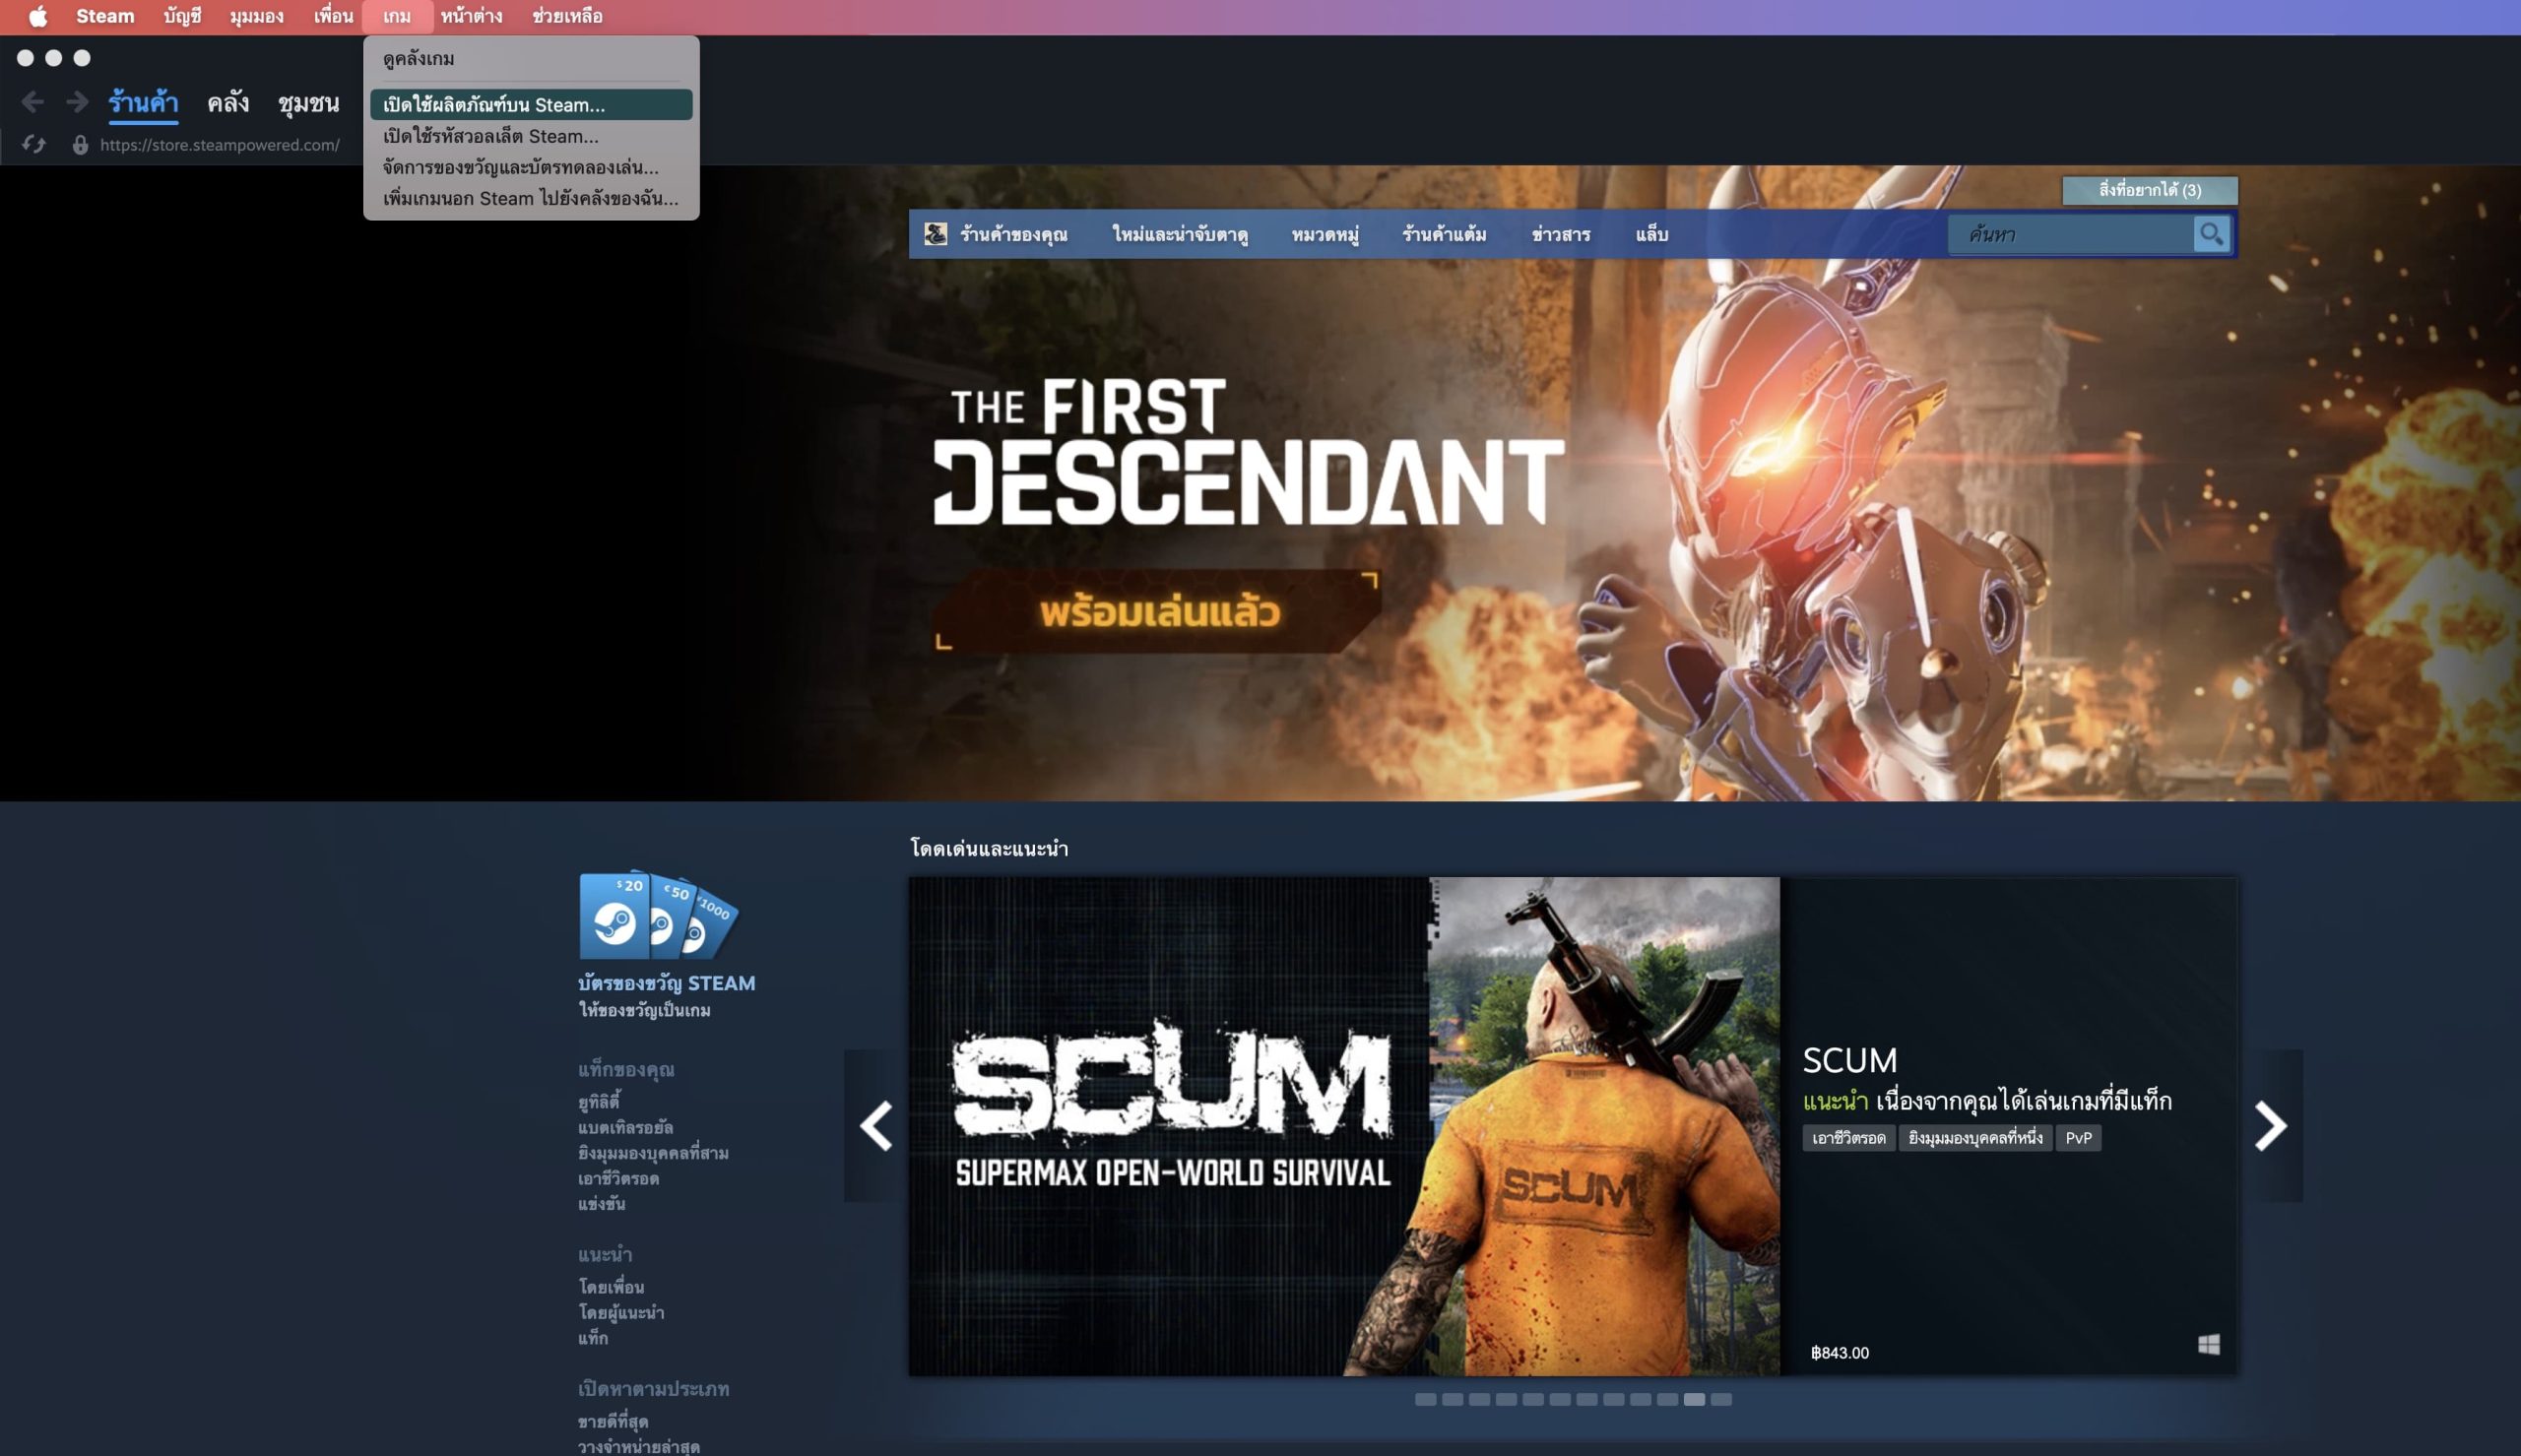Go to previous featured carousel item
Viewport: 2521px width, 1456px height.
click(x=876, y=1126)
